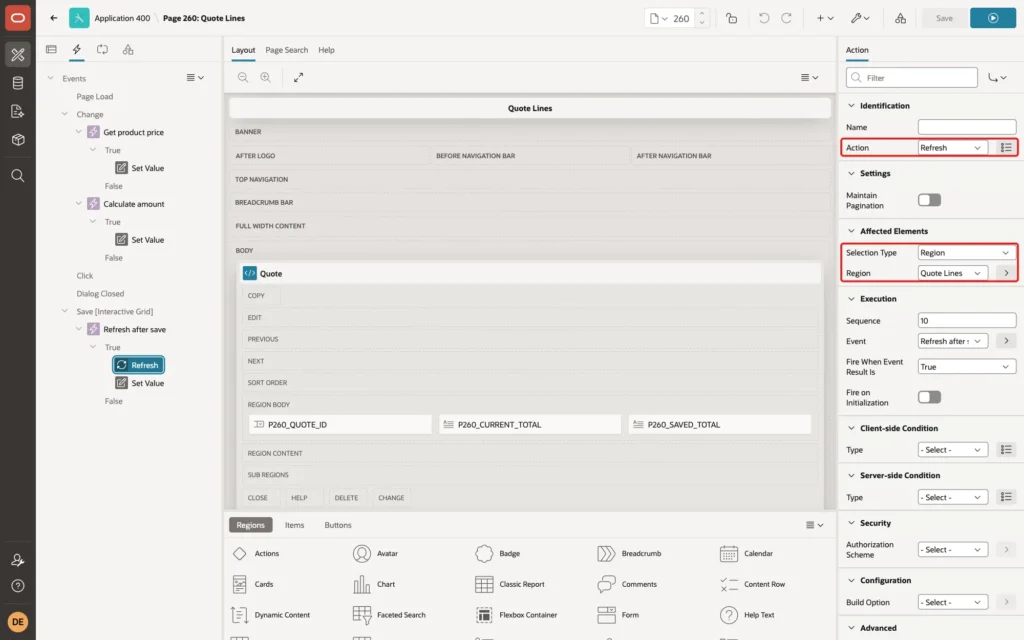Undo the last change

tap(763, 18)
